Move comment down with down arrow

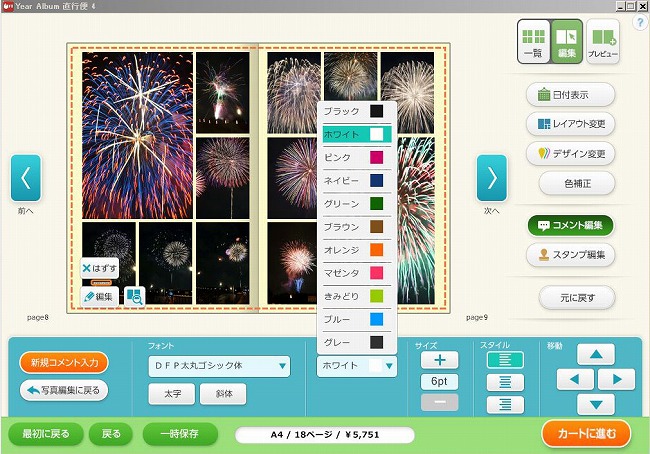point(596,404)
